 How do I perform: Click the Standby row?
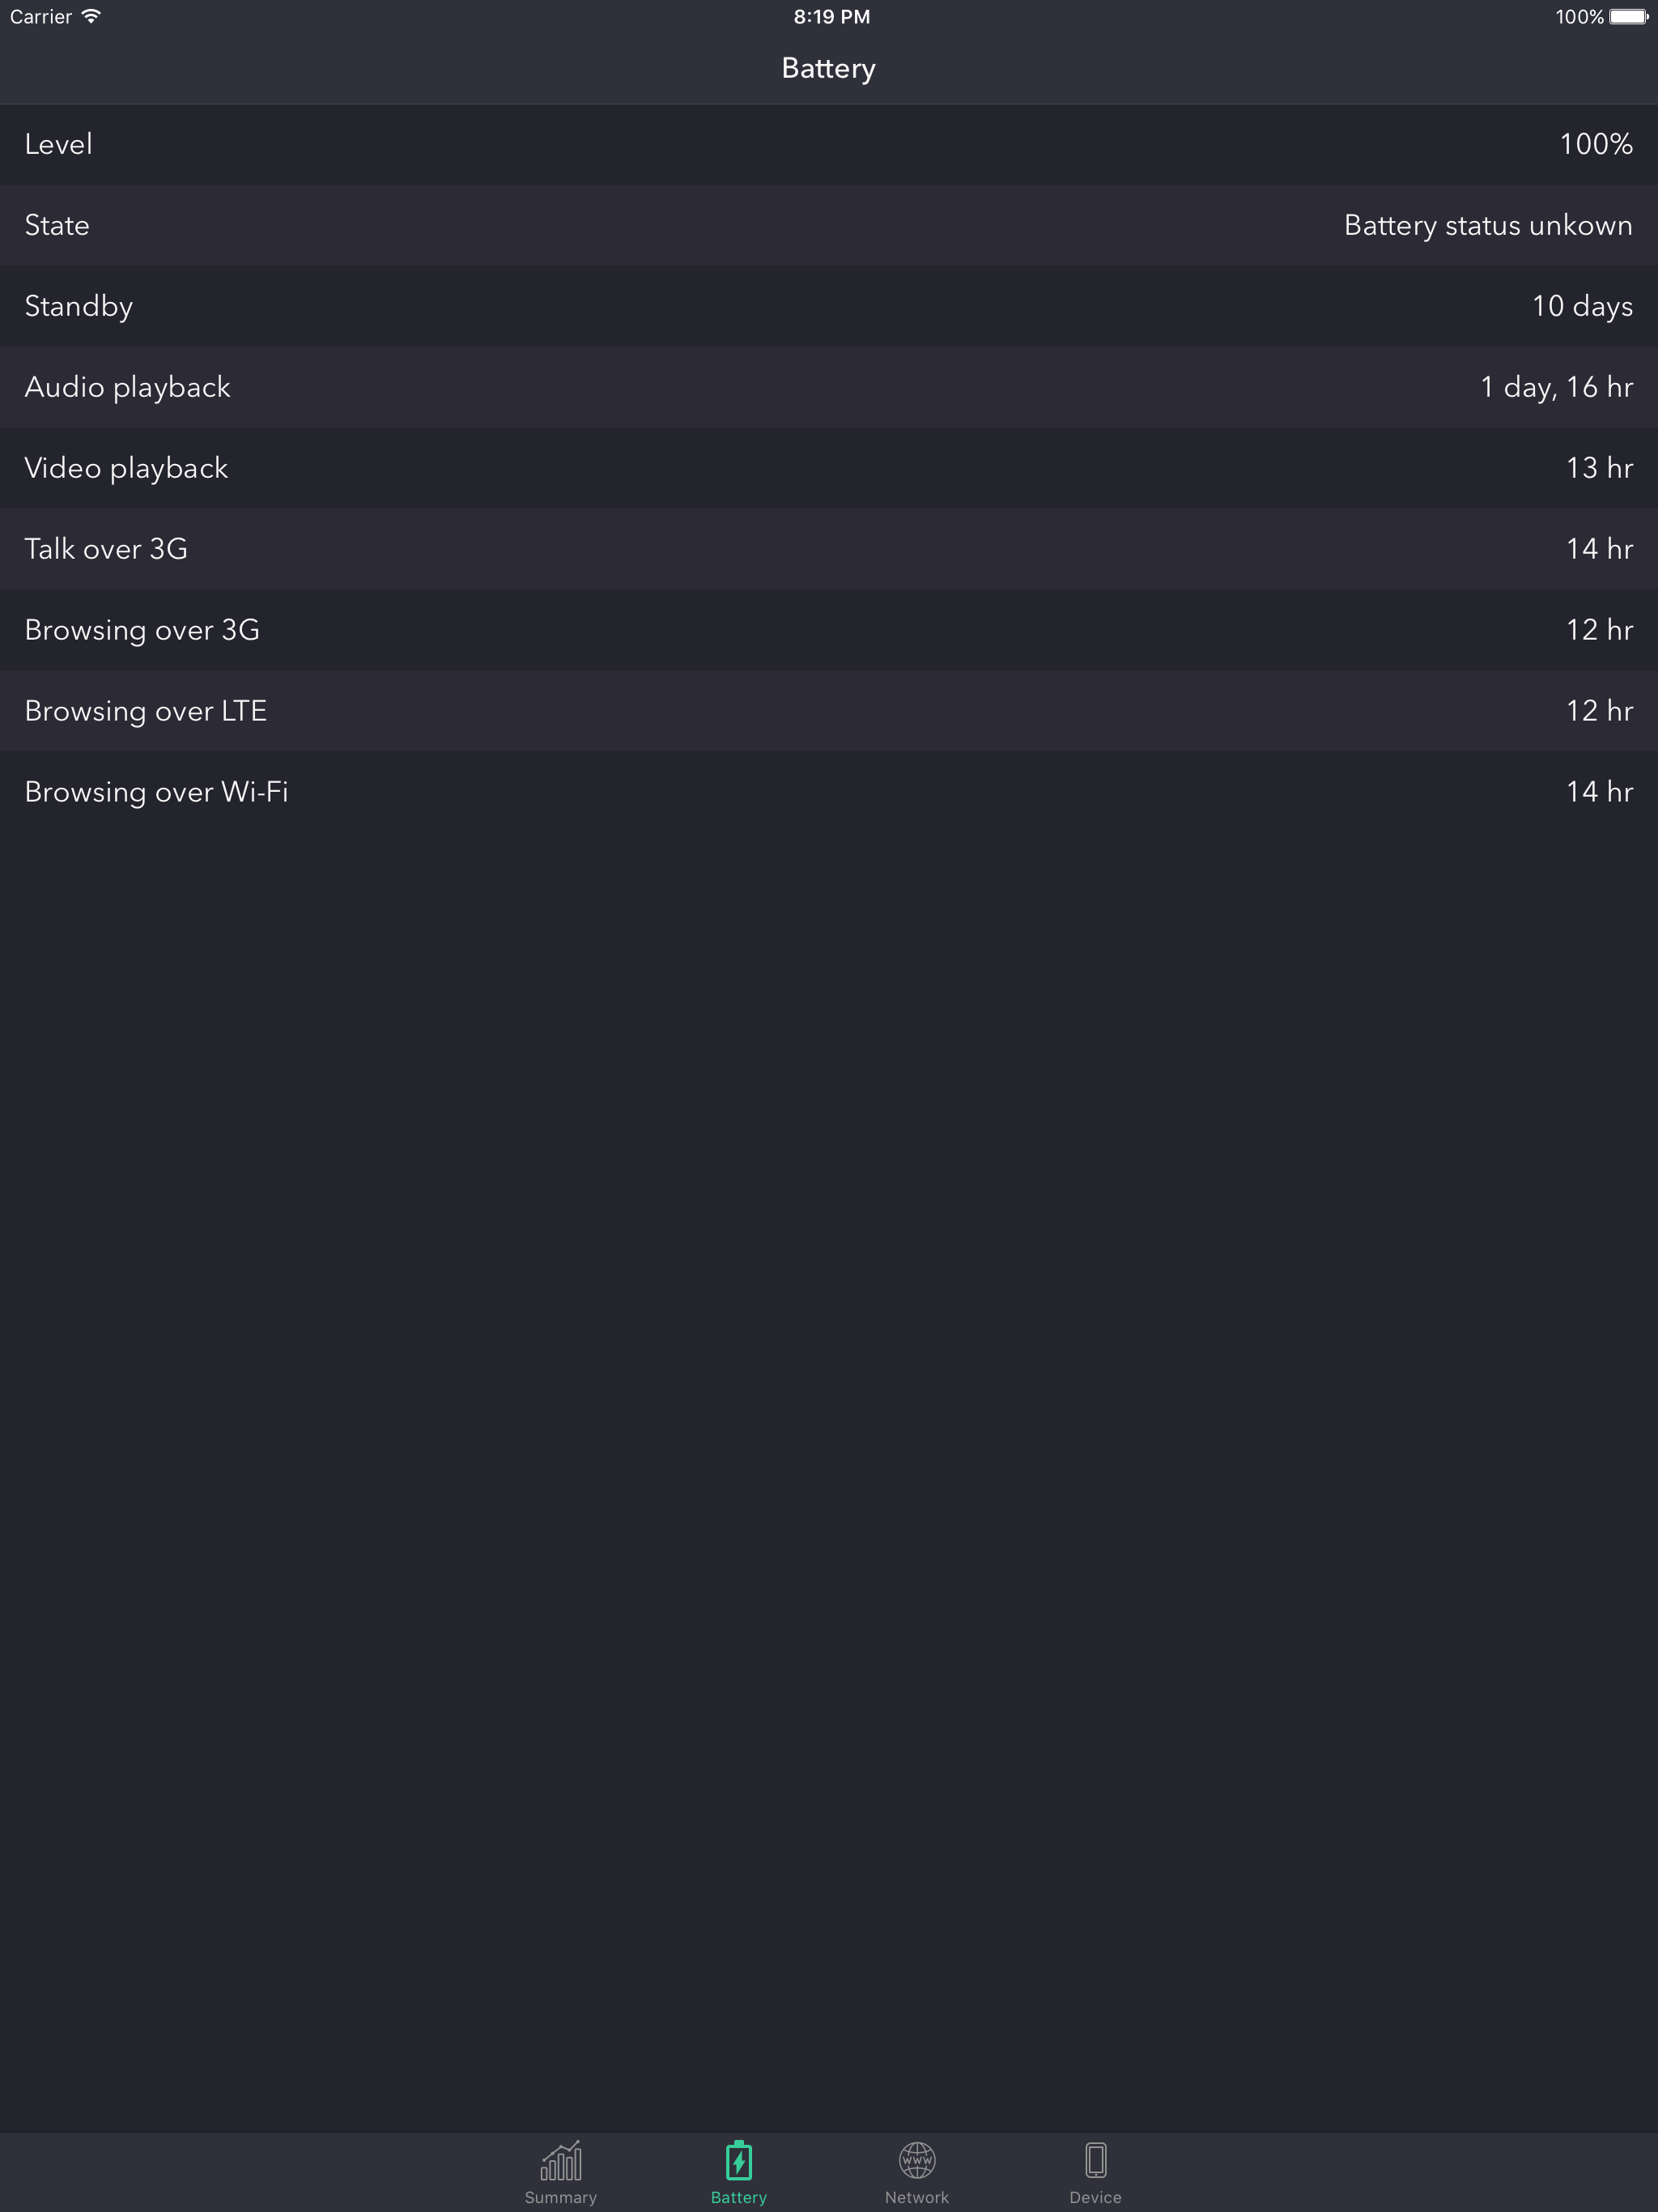tap(829, 306)
